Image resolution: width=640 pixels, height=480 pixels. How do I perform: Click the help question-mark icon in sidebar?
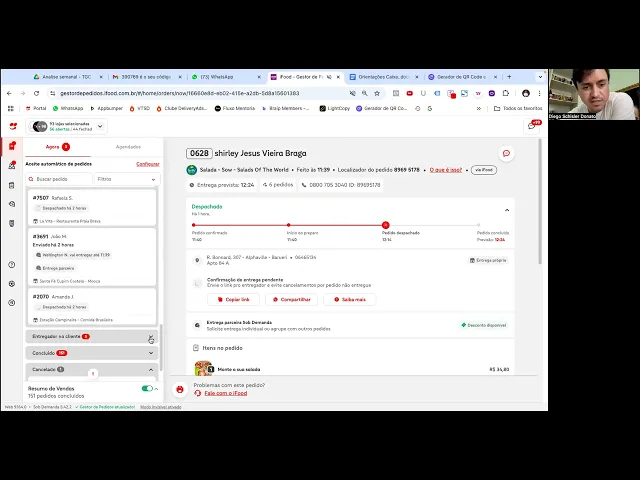pos(12,265)
